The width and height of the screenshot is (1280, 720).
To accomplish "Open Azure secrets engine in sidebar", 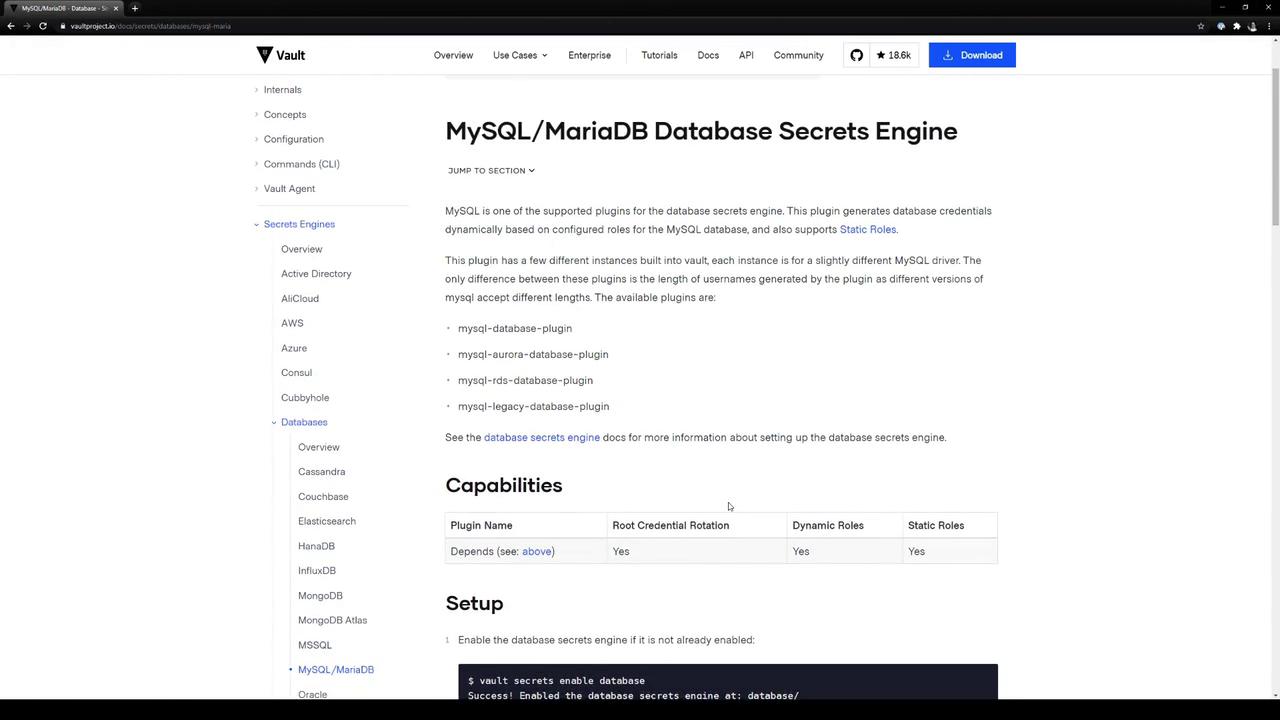I will point(294,348).
